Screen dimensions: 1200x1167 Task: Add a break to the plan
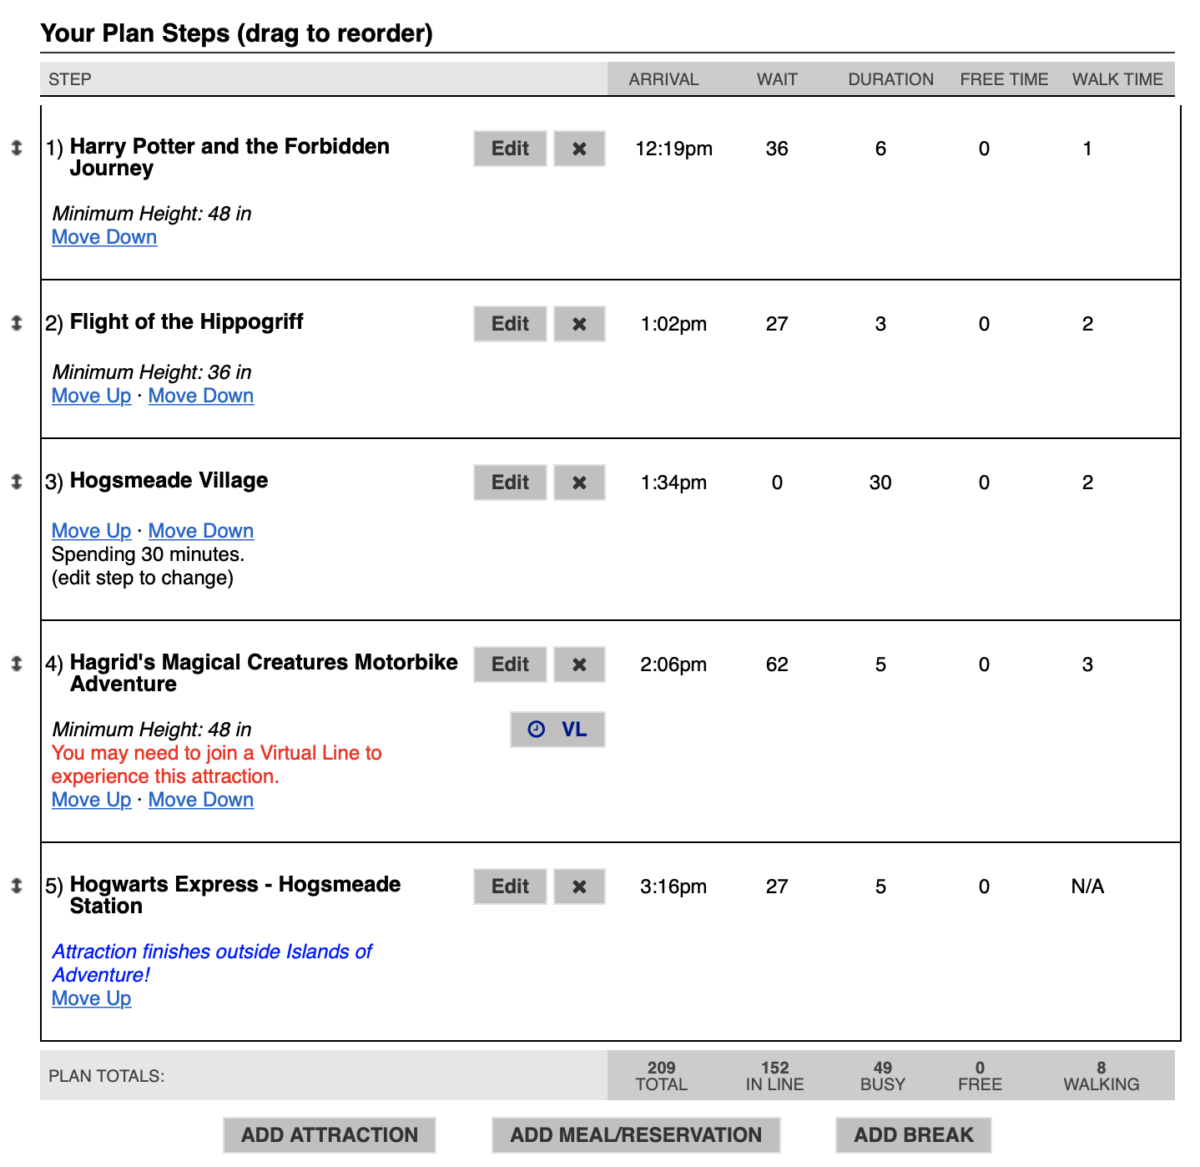click(x=912, y=1134)
